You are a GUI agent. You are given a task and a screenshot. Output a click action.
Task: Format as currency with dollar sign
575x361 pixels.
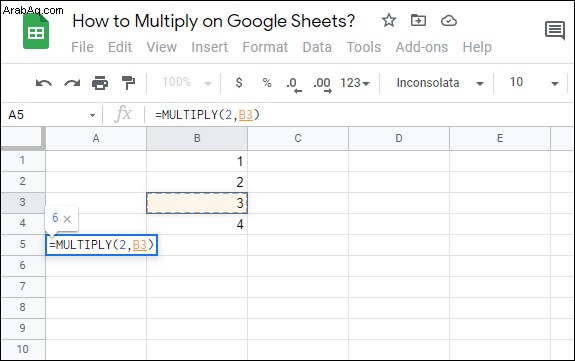tap(239, 83)
